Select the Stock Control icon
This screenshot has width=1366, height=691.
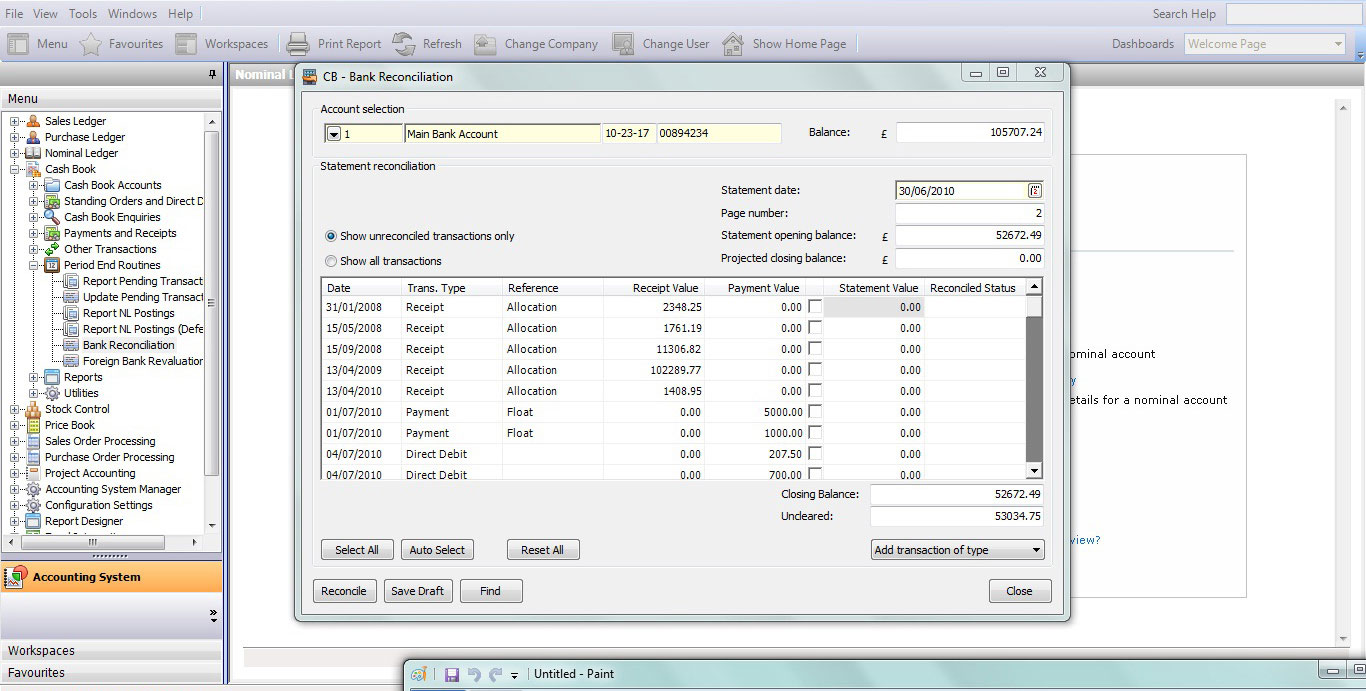click(x=33, y=409)
